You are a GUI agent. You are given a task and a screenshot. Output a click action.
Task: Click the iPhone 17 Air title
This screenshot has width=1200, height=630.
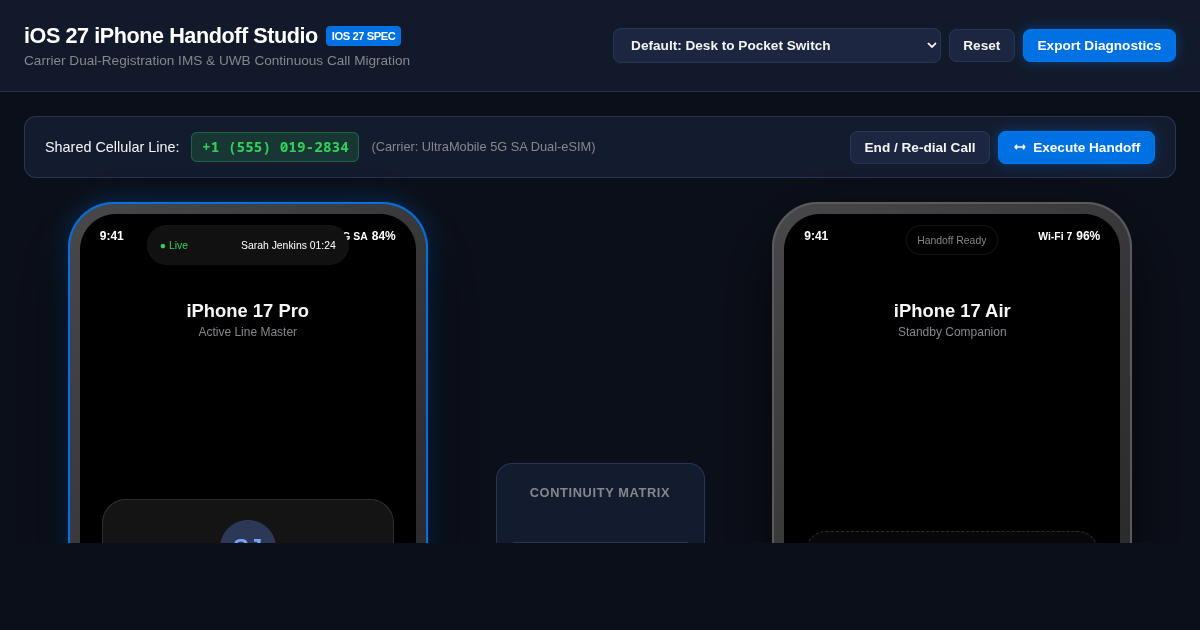pos(952,311)
